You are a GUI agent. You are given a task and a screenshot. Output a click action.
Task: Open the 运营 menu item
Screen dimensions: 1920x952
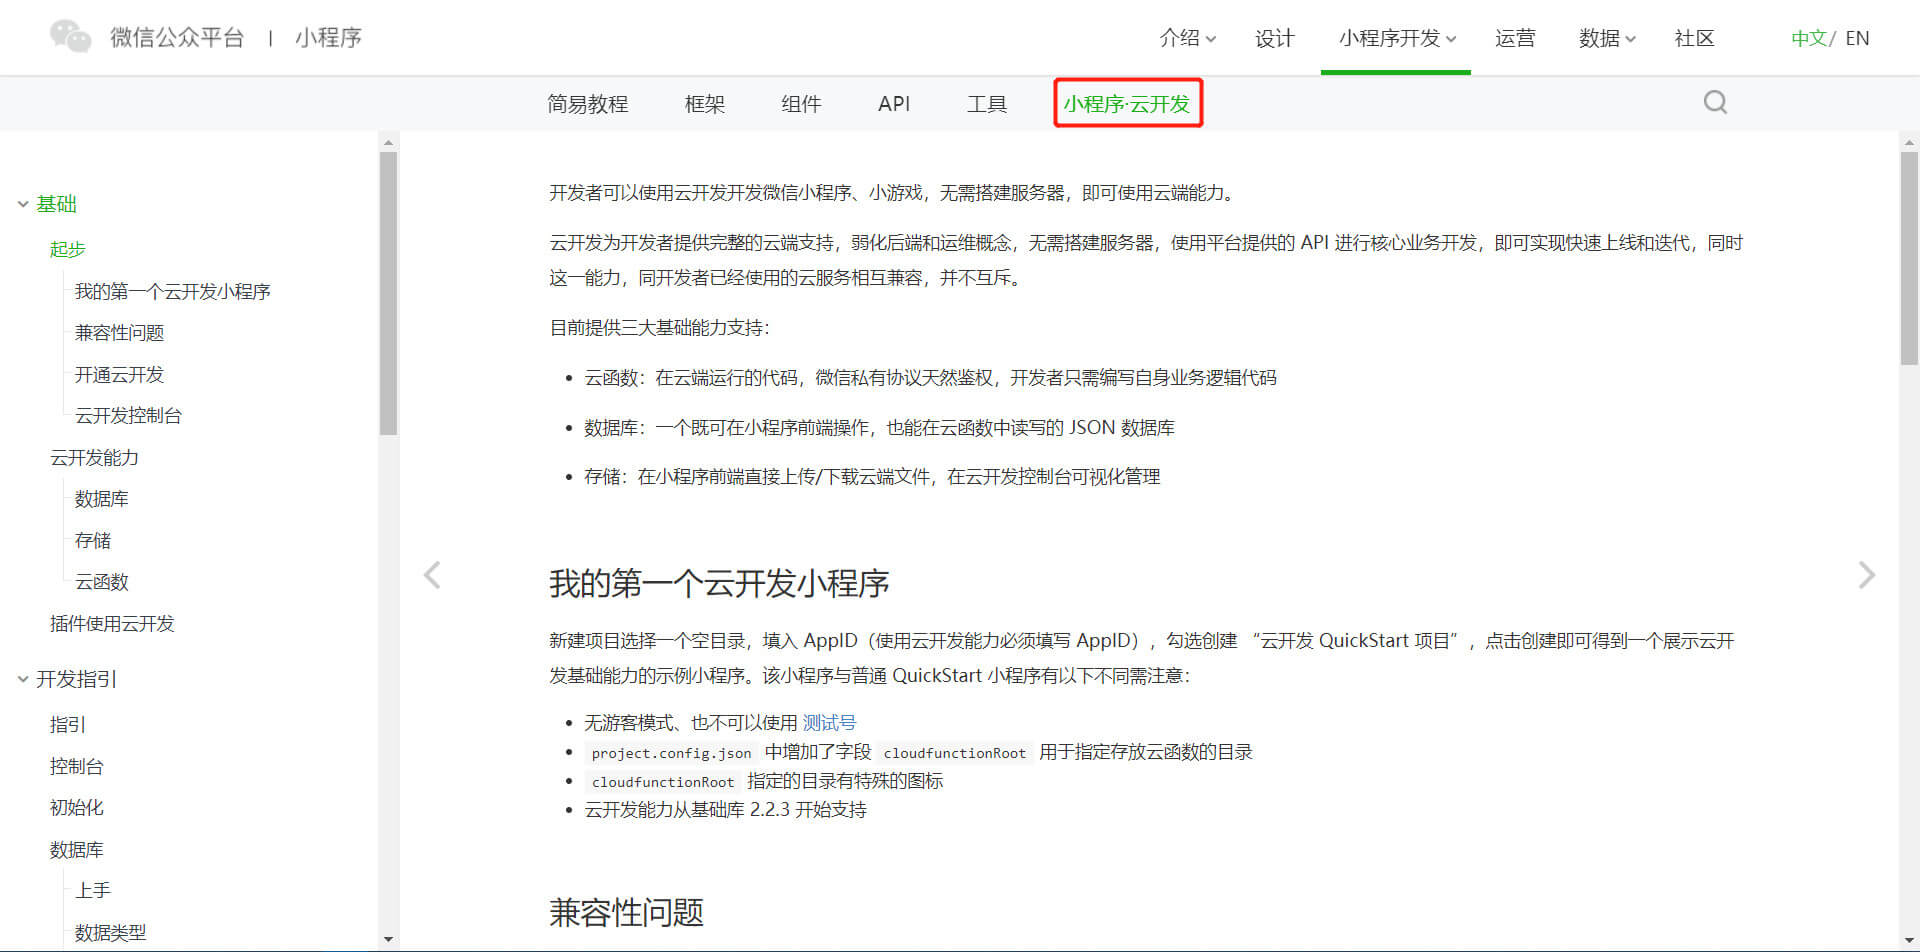[x=1514, y=38]
